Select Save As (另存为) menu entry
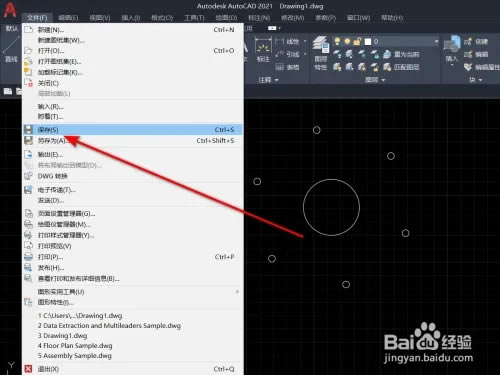The width and height of the screenshot is (500, 375). click(x=133, y=141)
